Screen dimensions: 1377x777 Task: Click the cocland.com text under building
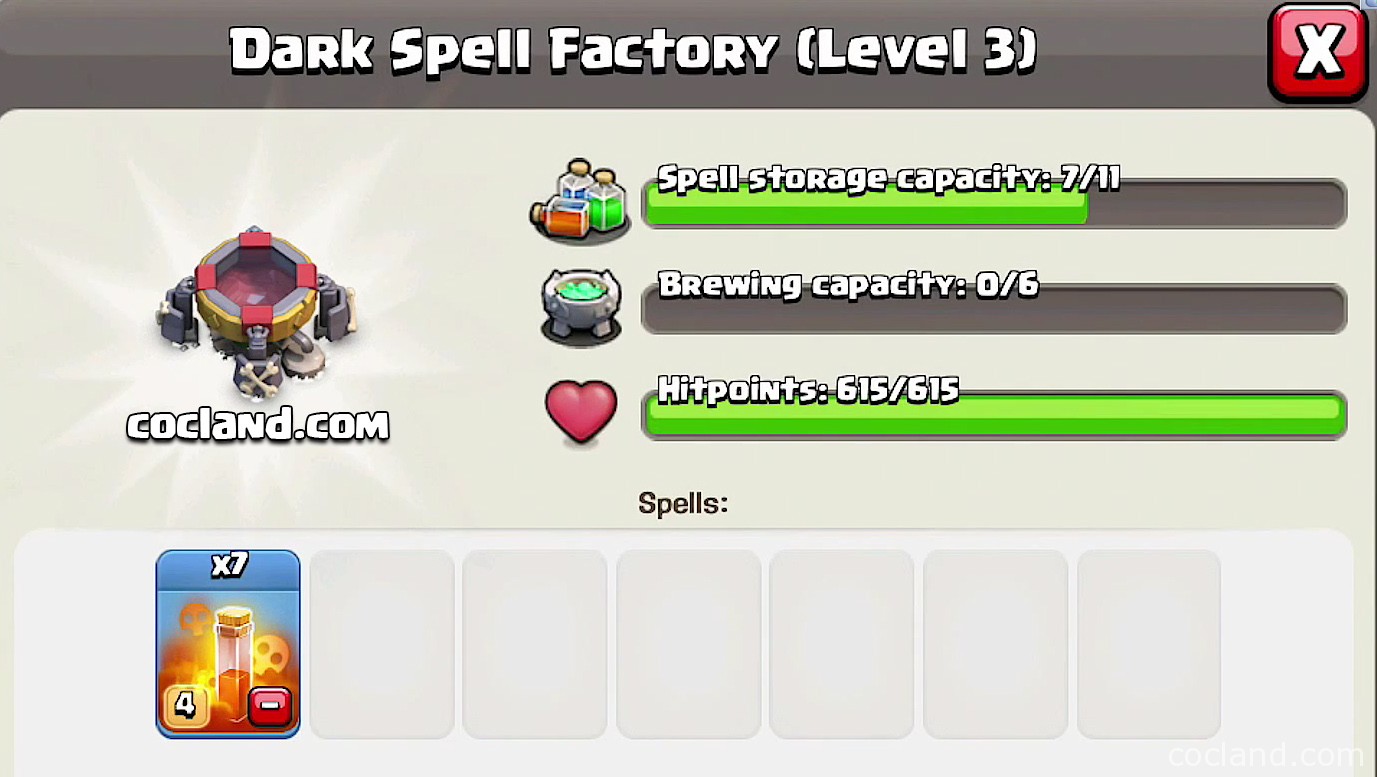pos(258,426)
